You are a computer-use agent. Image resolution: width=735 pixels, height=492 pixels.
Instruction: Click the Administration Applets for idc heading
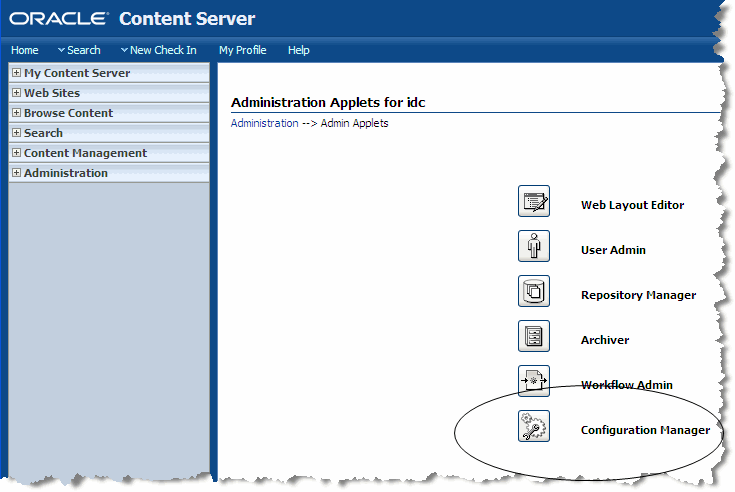click(x=328, y=103)
